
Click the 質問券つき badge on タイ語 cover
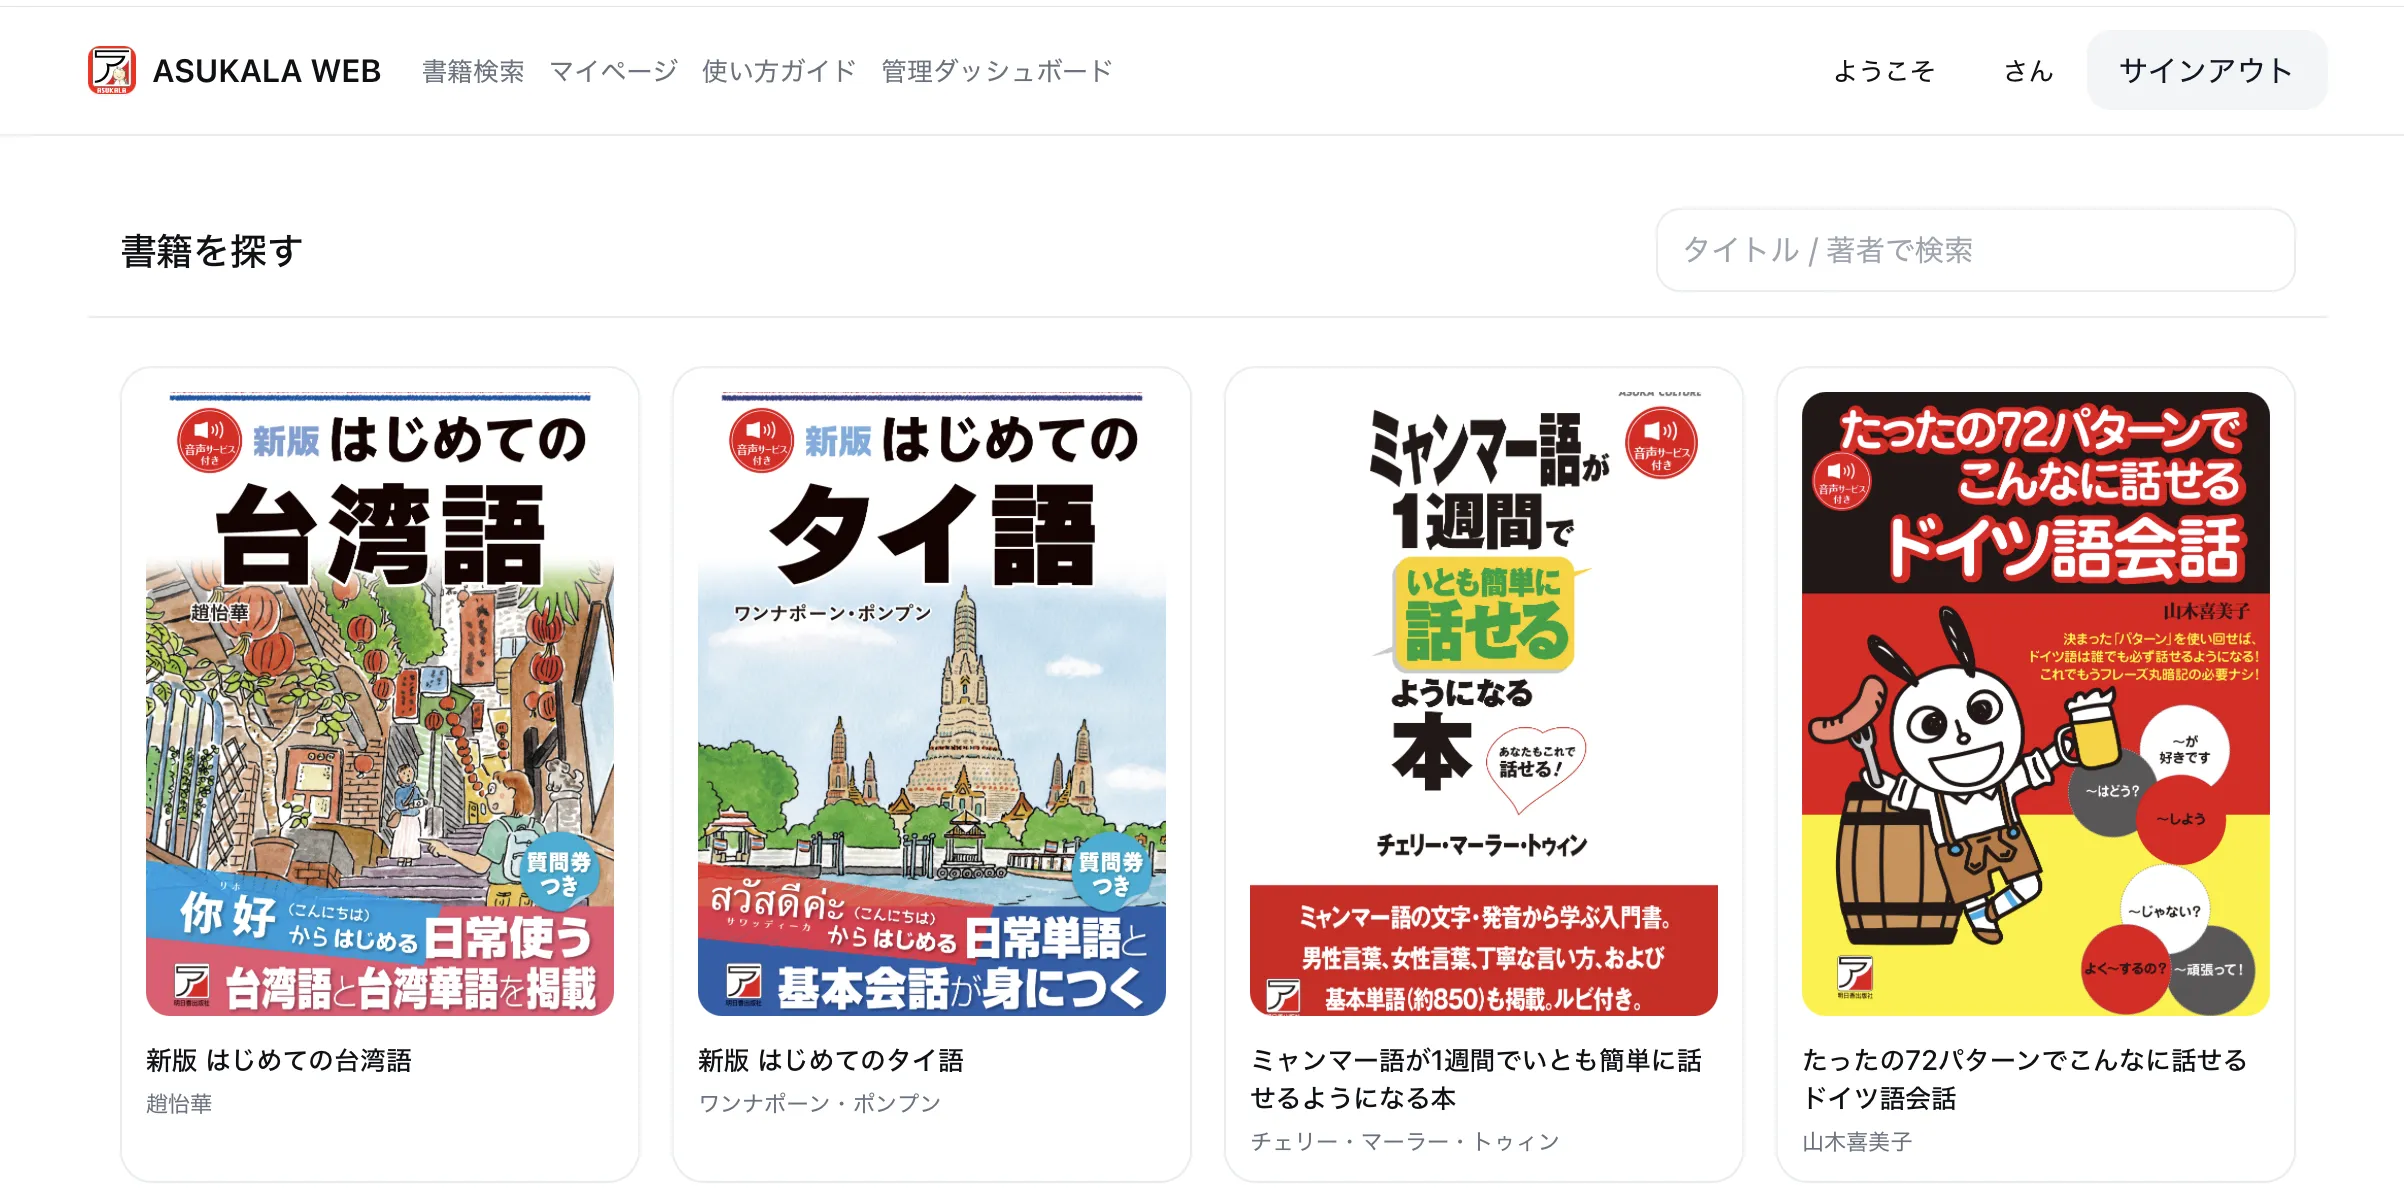1111,871
